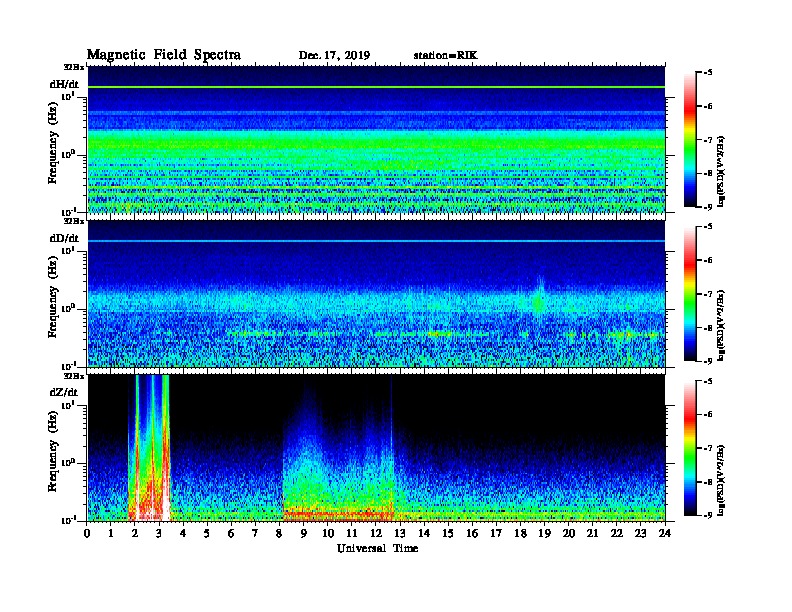Click the dD/dt panel color scale bar
Screen dimensions: 792x612
(690, 294)
